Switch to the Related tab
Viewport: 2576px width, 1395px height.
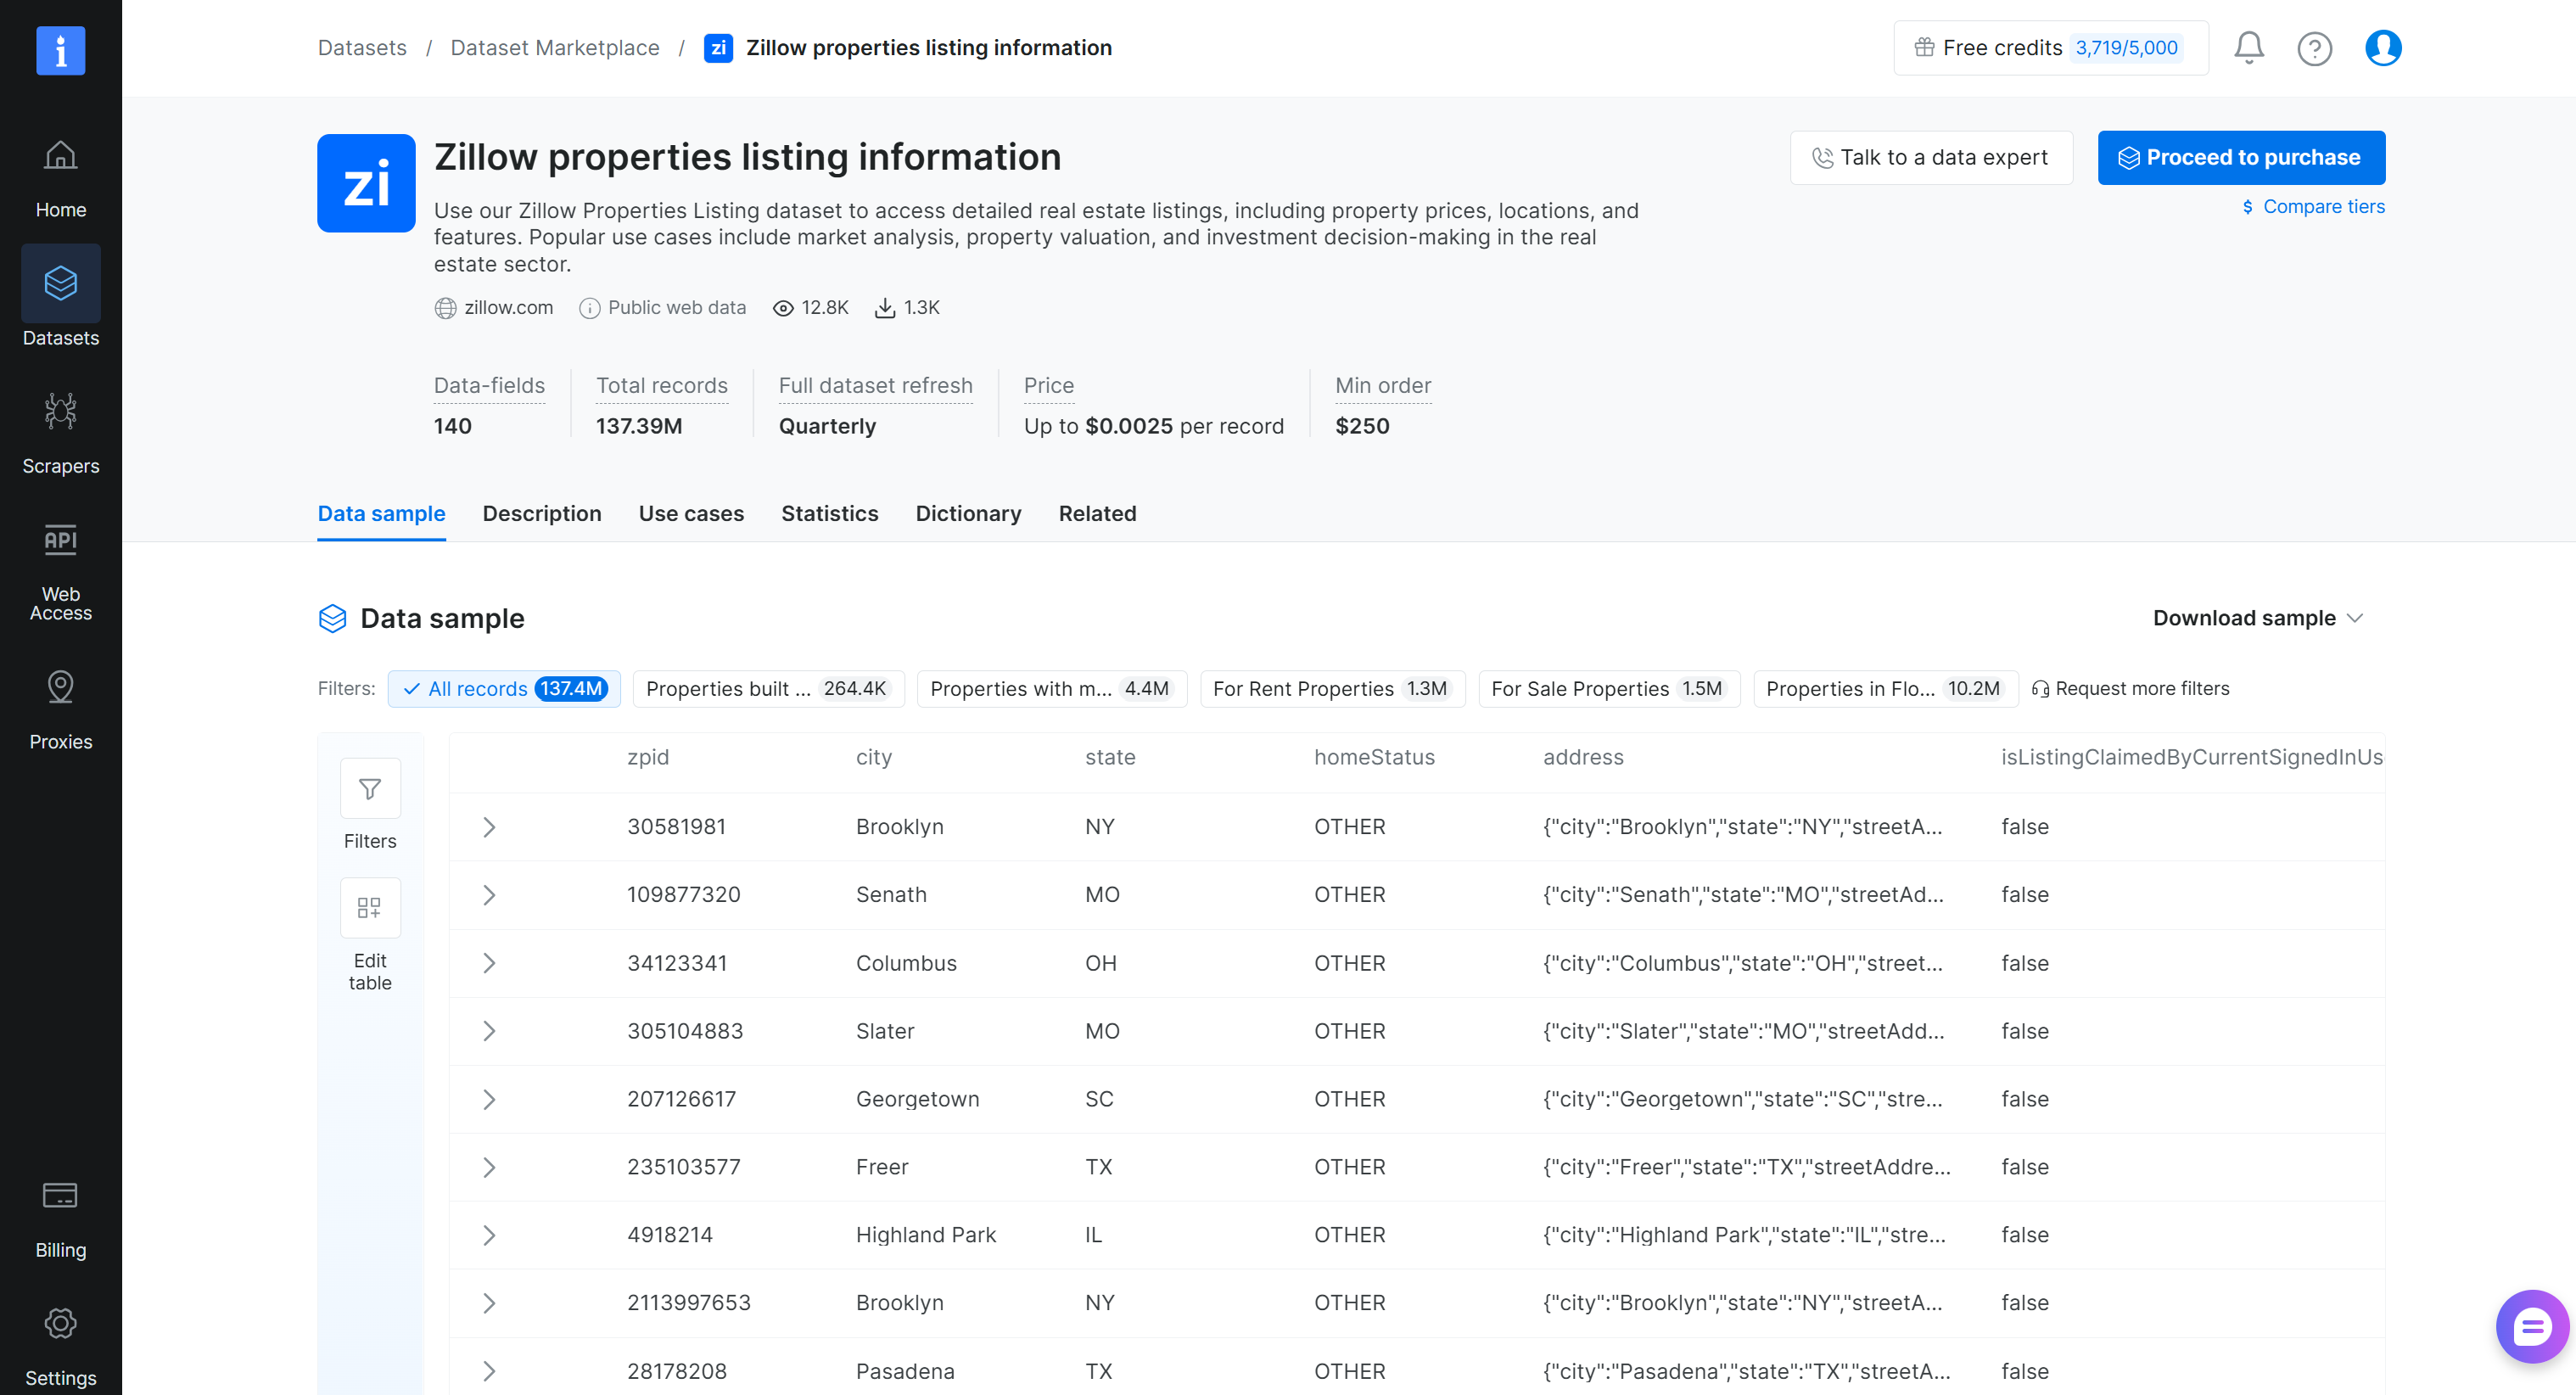click(x=1097, y=514)
